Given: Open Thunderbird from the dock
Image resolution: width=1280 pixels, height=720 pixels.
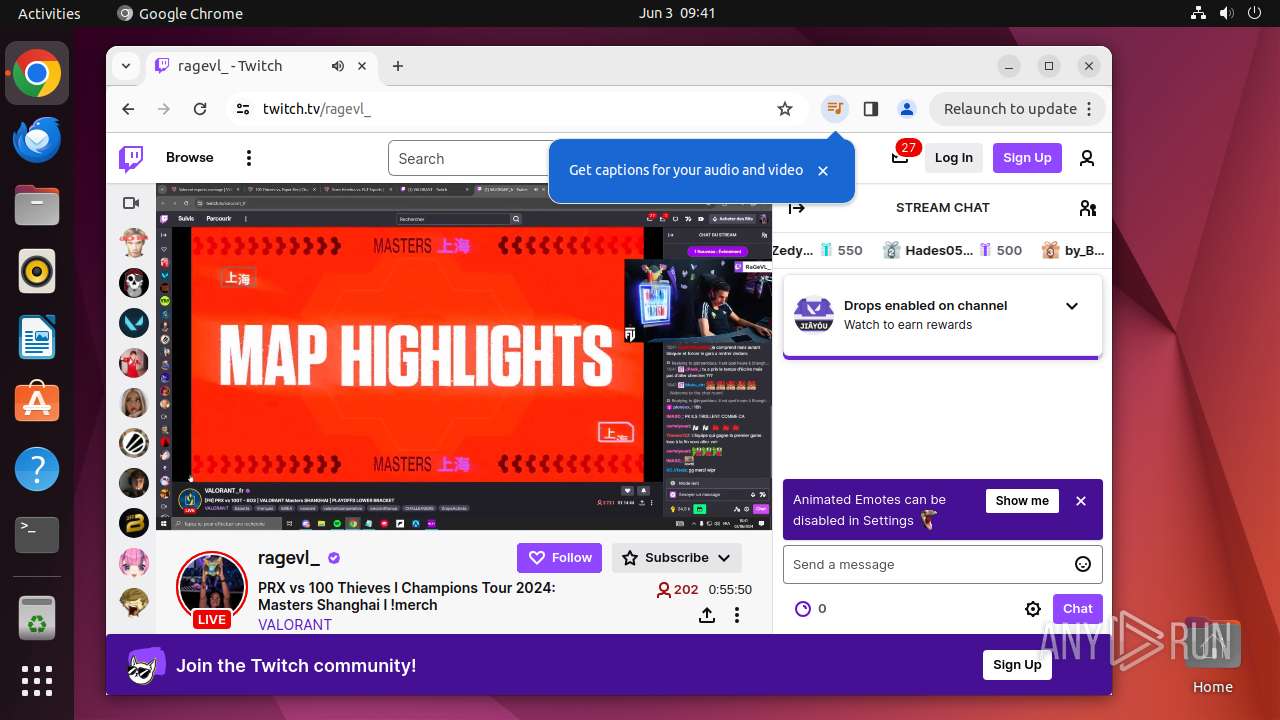Looking at the screenshot, I should 37,139.
